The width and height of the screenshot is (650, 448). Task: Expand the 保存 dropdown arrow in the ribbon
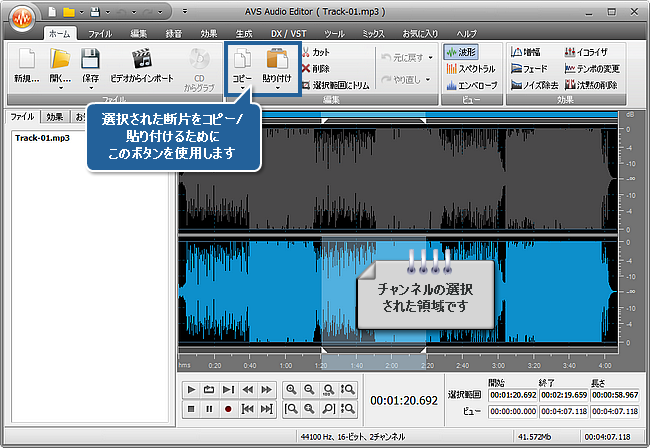point(91,88)
